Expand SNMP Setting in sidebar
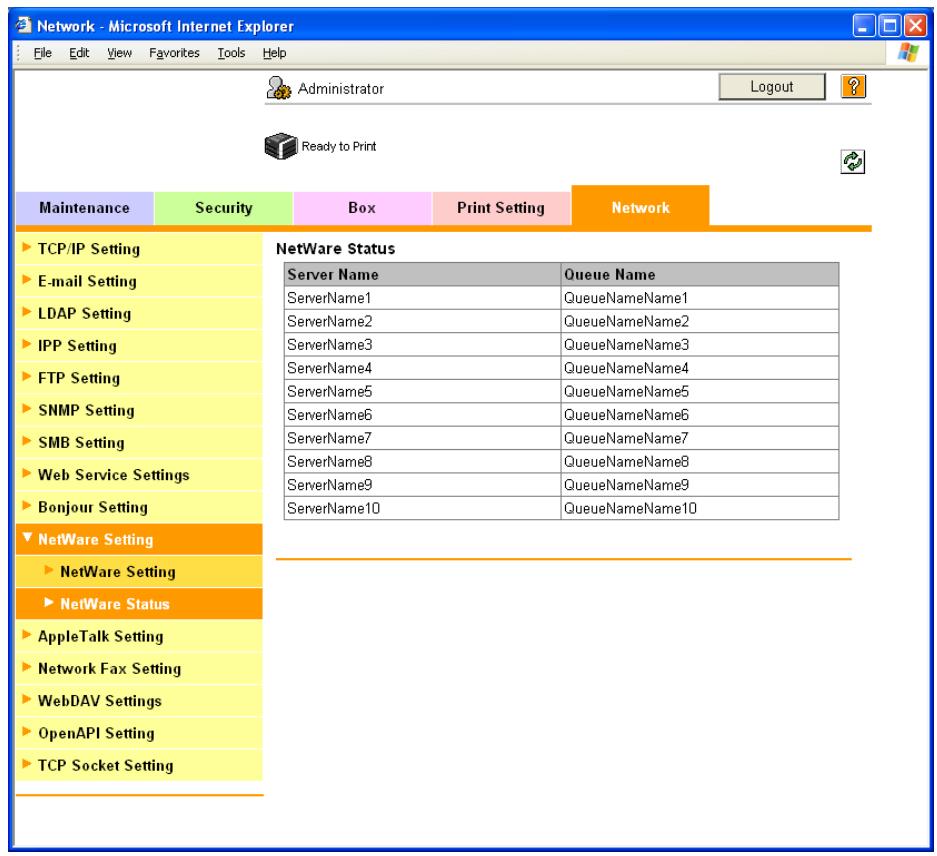937x856 pixels. click(x=139, y=410)
